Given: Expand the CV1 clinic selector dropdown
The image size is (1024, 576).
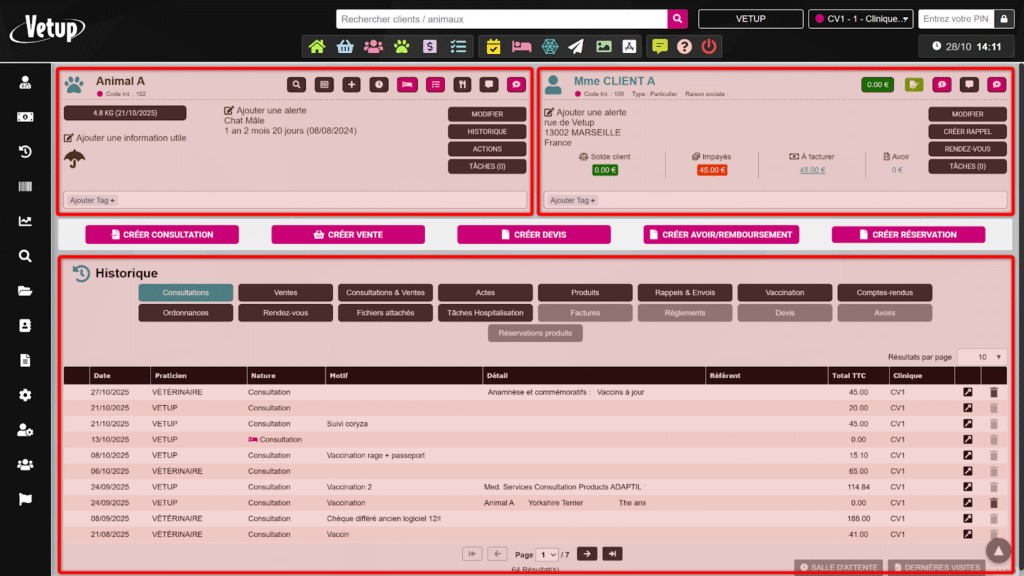Looking at the screenshot, I should click(x=860, y=19).
